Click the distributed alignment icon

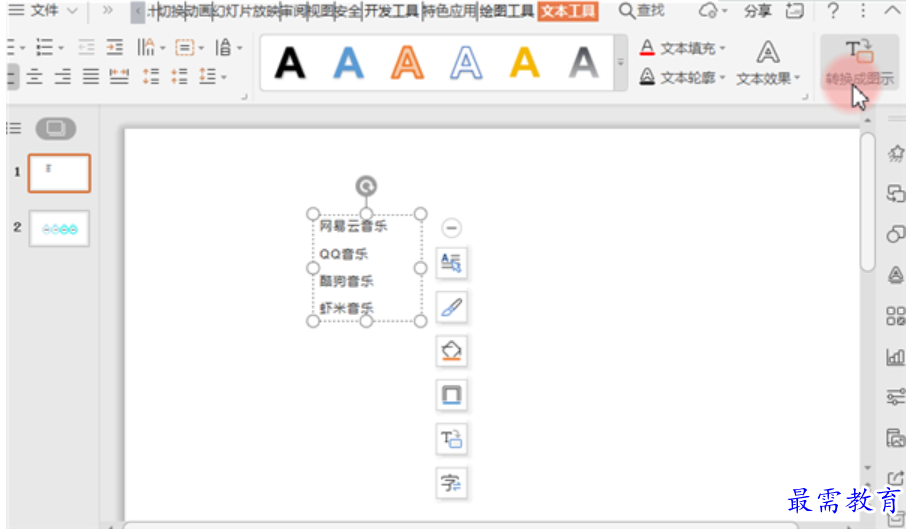(x=119, y=76)
